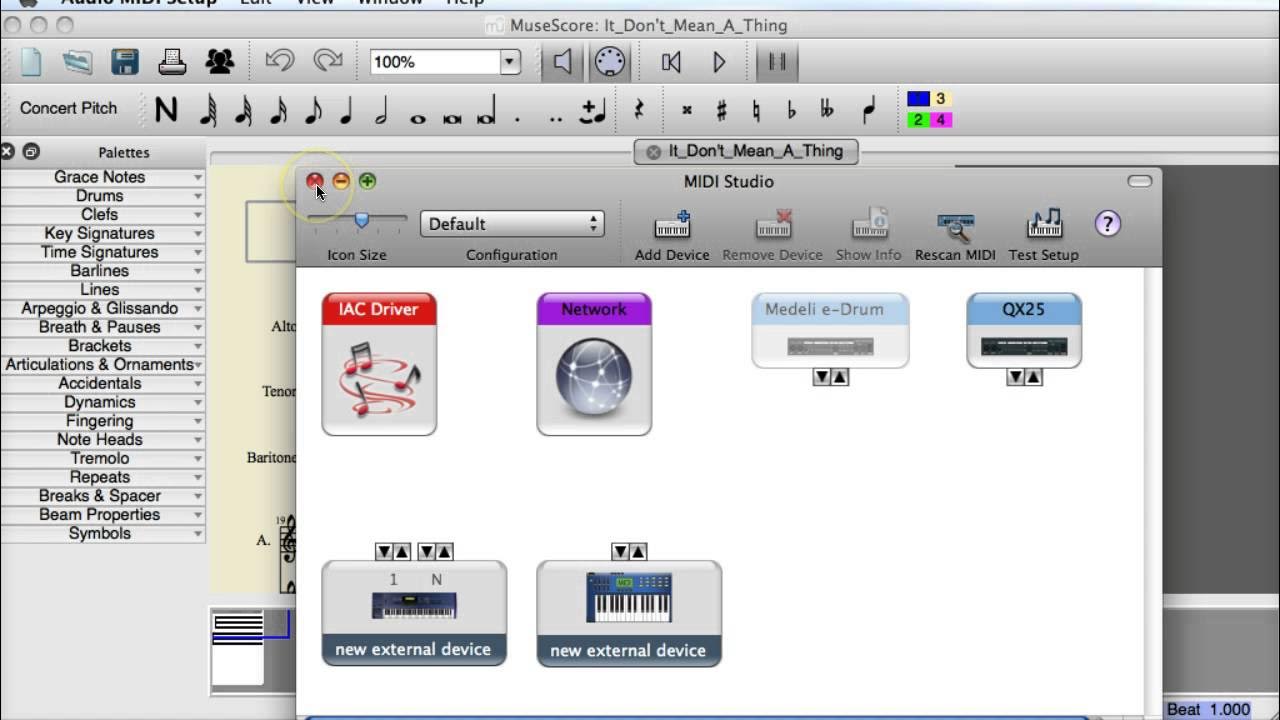Open the Default Configuration dropdown
This screenshot has height=720, width=1280.
[x=512, y=224]
